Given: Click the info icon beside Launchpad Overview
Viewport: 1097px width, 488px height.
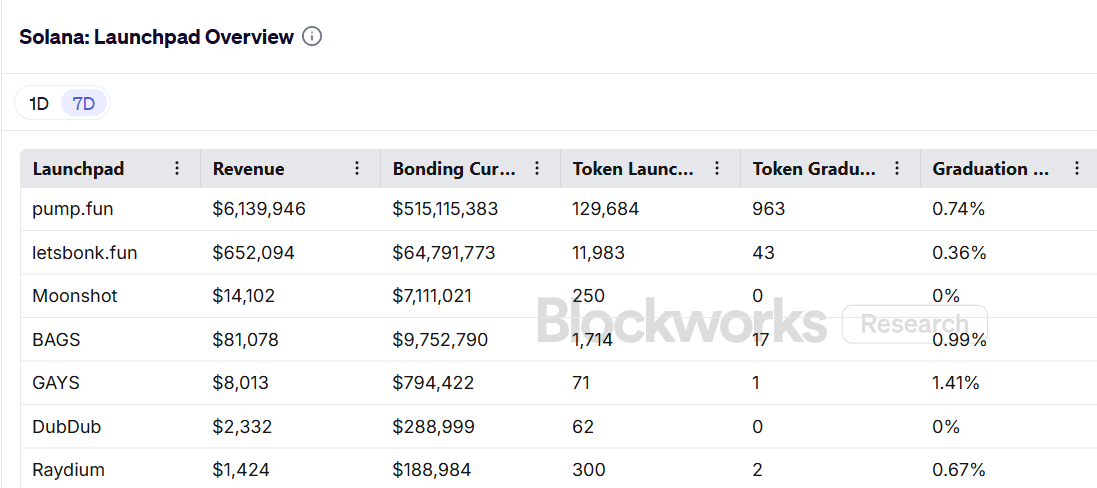Looking at the screenshot, I should point(312,36).
